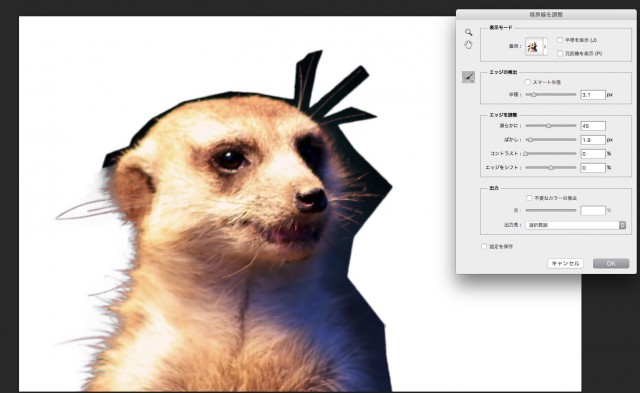Click the Shift Edge percent value field
Image resolution: width=640 pixels, height=393 pixels.
(x=593, y=168)
